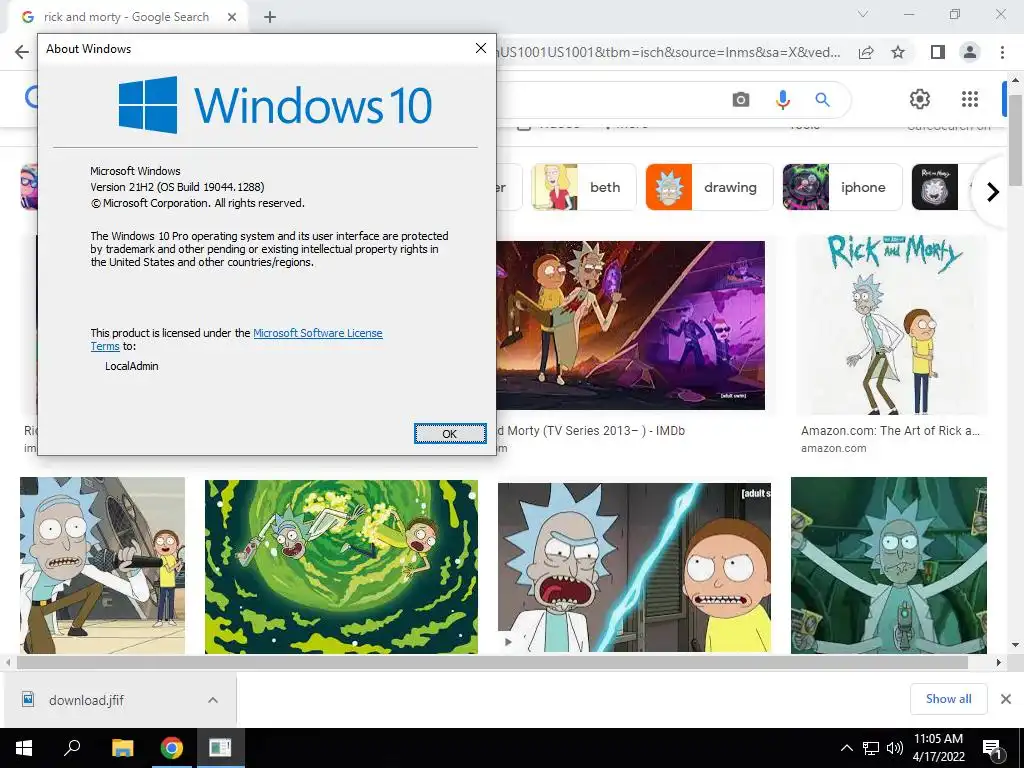Click the search by image camera icon

coord(741,100)
